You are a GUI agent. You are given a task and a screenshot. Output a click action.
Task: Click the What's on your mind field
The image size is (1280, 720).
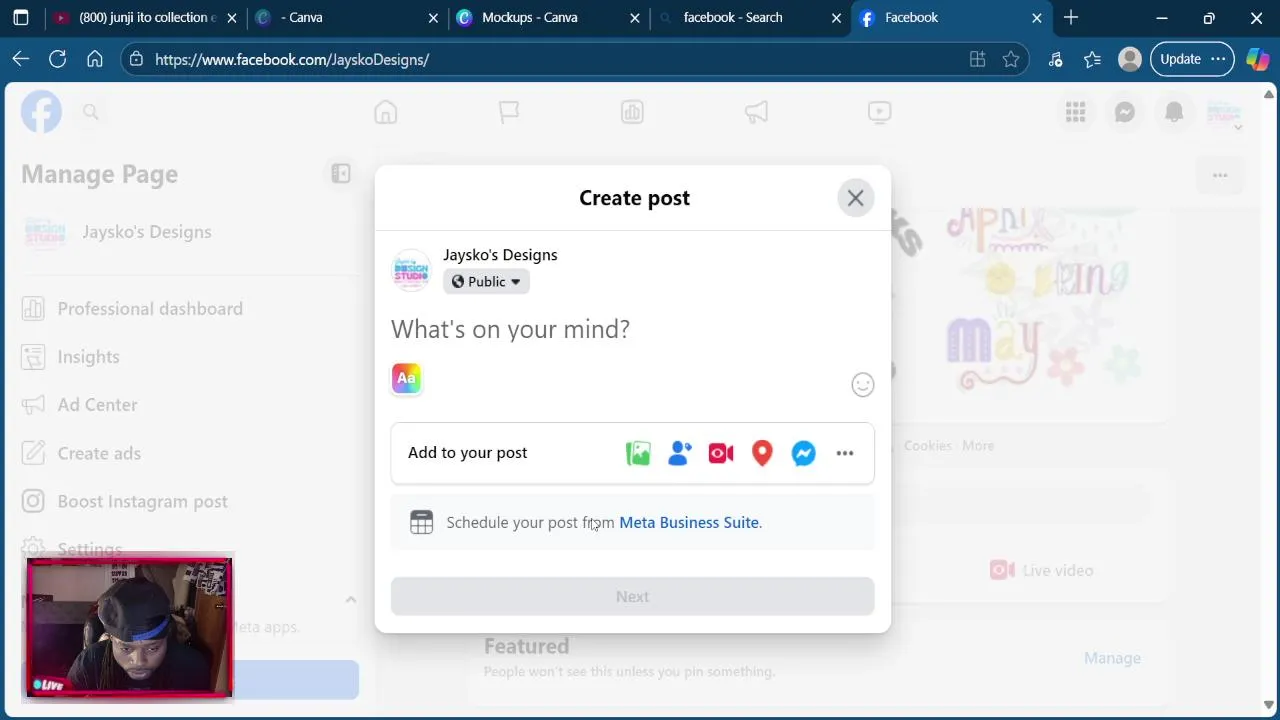click(x=632, y=329)
